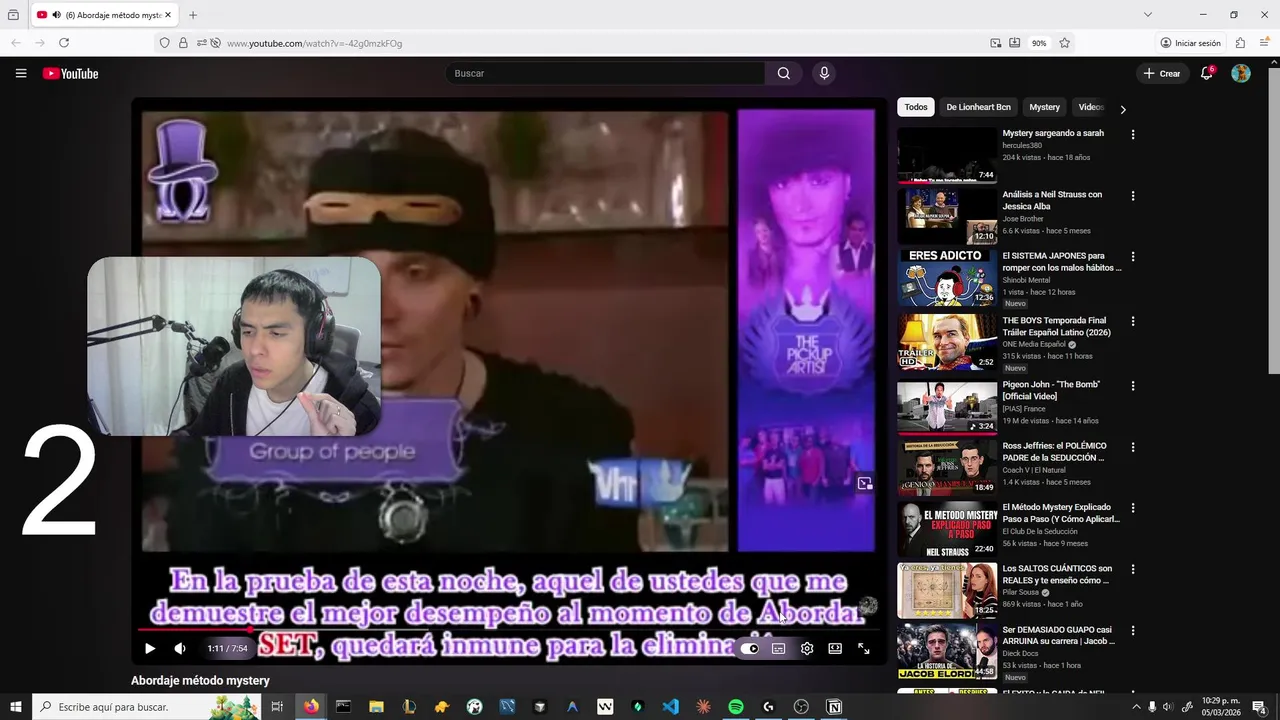Image resolution: width=1280 pixels, height=720 pixels.
Task: Open options for Análisis a Neil Strauss
Action: coord(1133,196)
